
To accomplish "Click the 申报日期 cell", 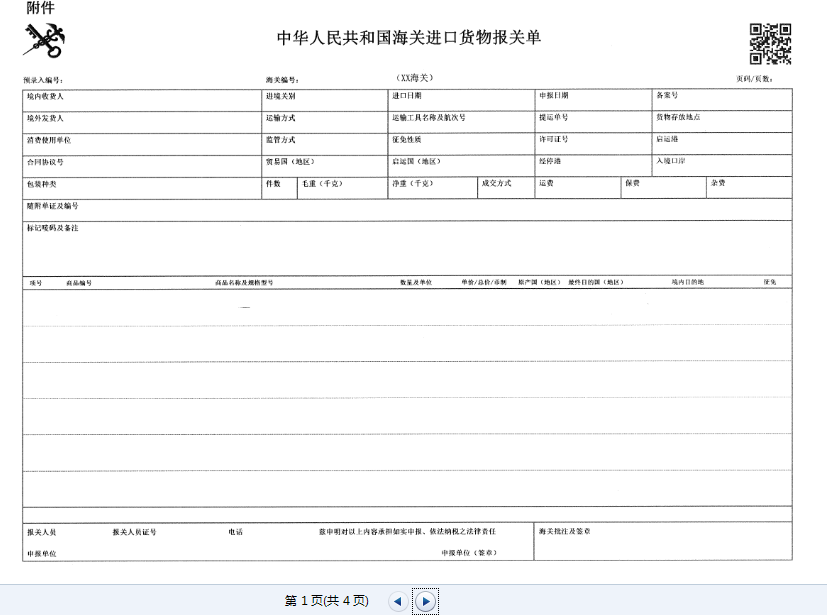I will pyautogui.click(x=593, y=100).
